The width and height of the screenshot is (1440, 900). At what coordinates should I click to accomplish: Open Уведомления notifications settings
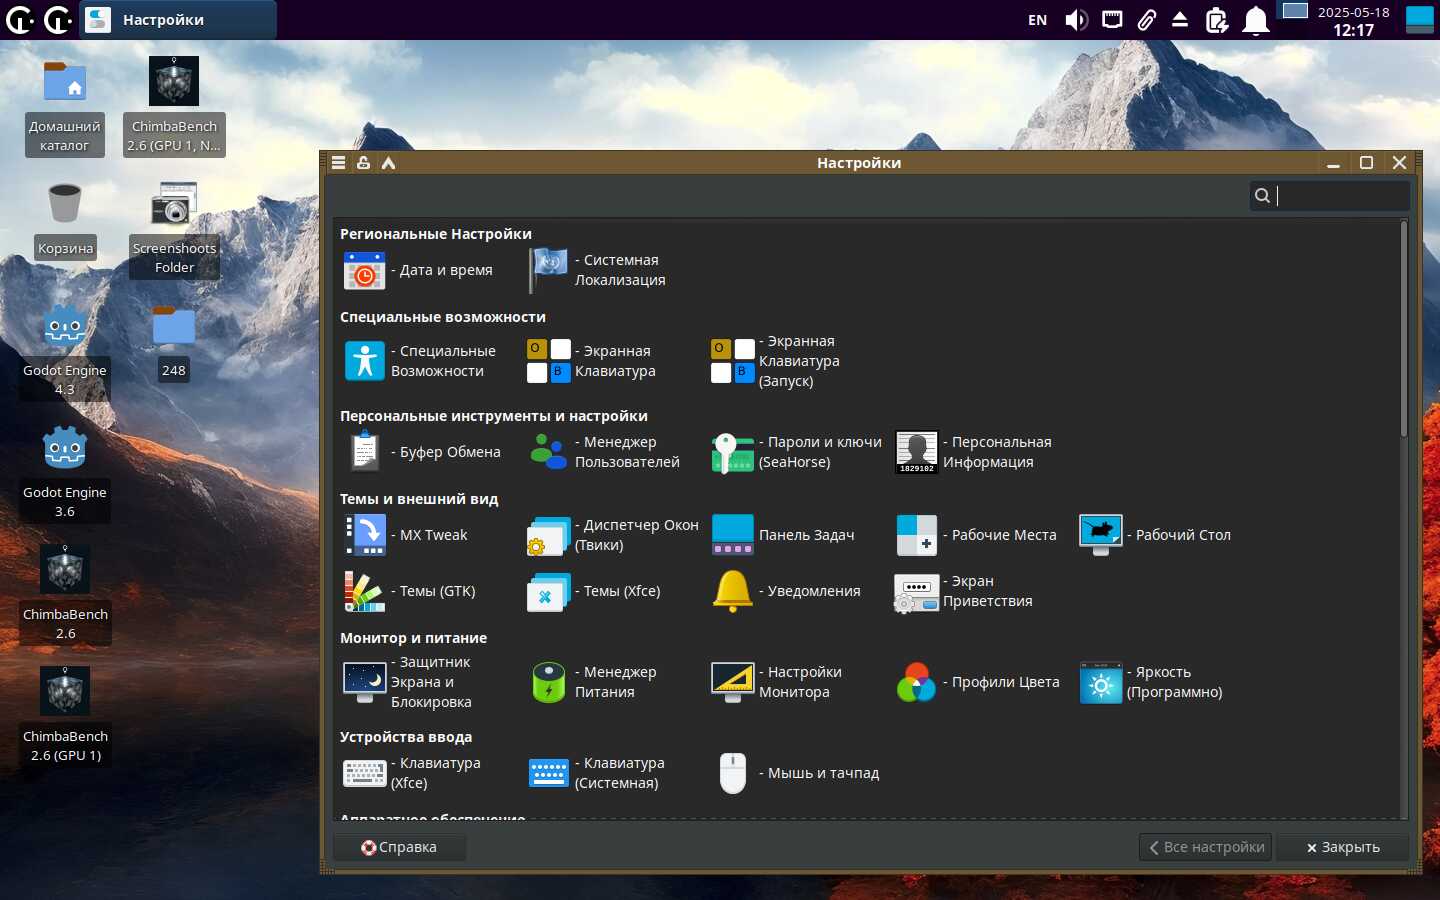click(x=787, y=591)
